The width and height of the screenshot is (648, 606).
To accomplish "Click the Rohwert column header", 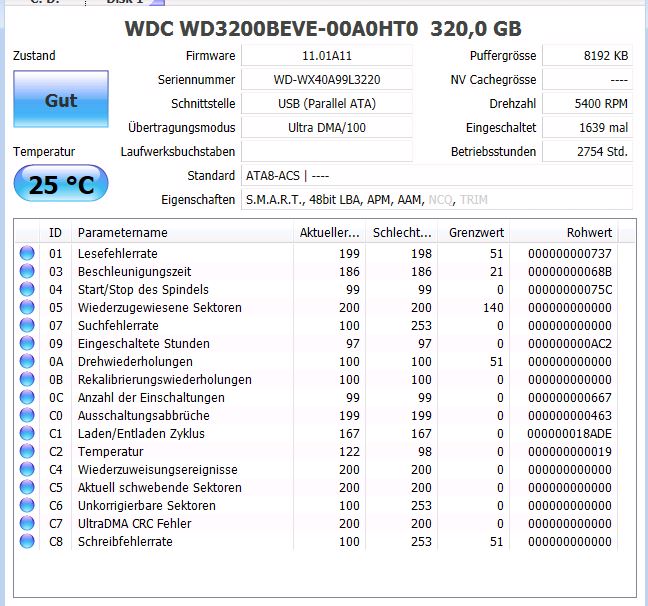I will 564,233.
